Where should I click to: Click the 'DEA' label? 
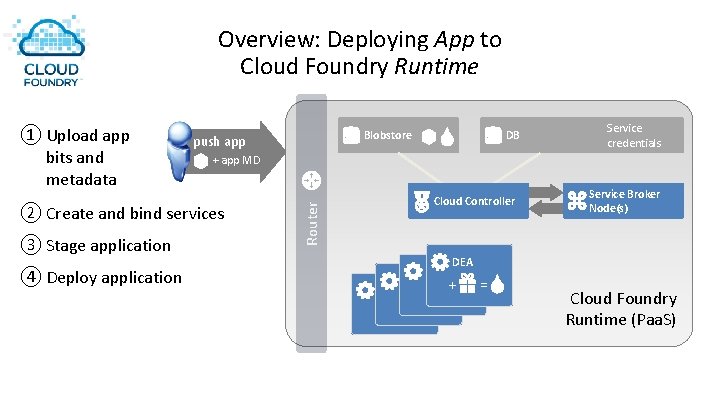point(462,262)
